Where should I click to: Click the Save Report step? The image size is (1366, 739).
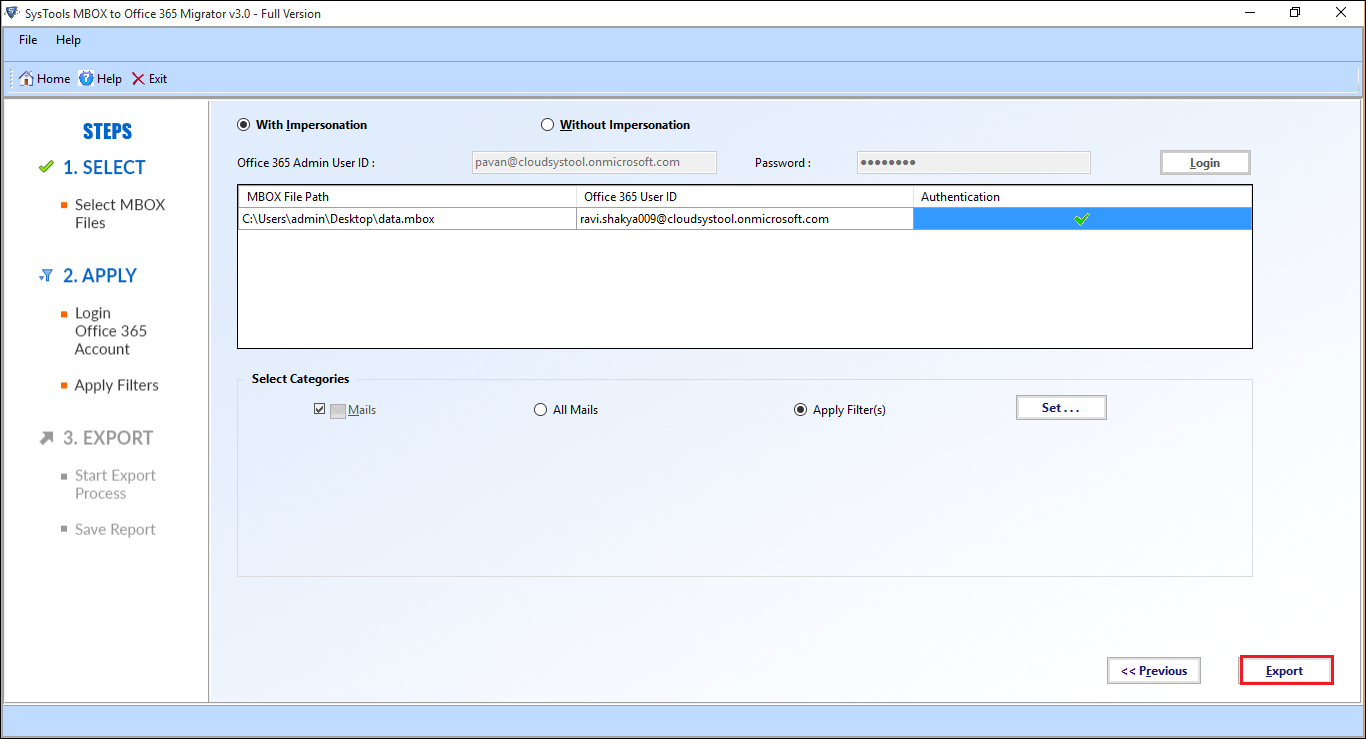pyautogui.click(x=115, y=529)
